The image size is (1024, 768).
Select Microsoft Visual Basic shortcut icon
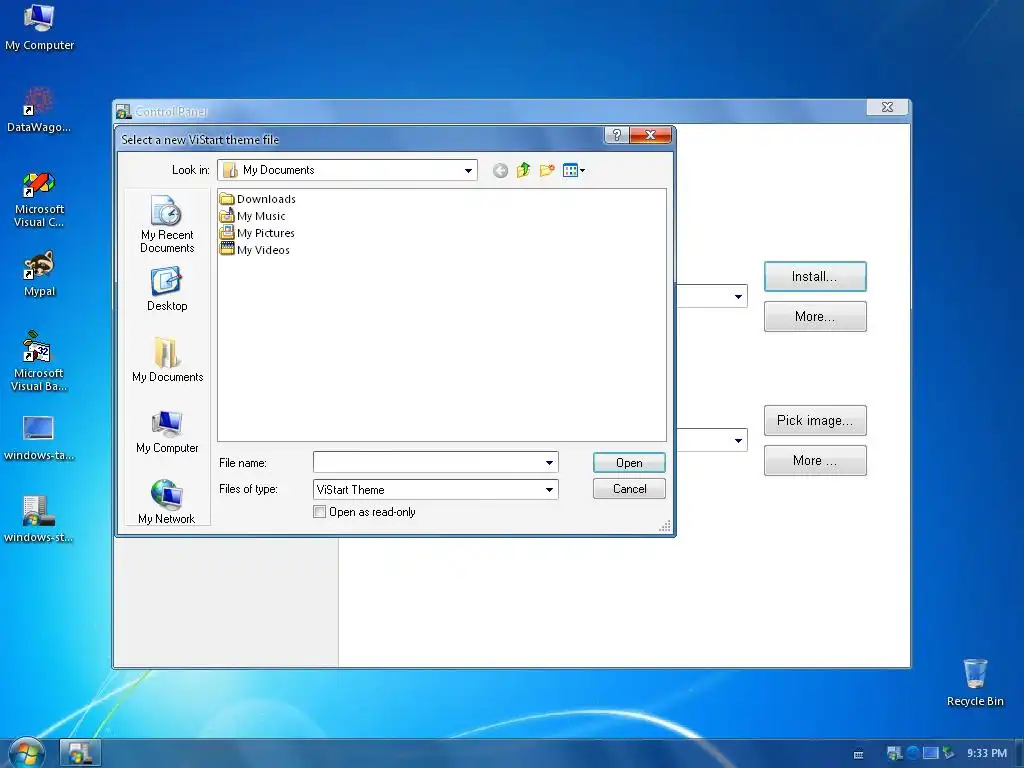pyautogui.click(x=39, y=362)
